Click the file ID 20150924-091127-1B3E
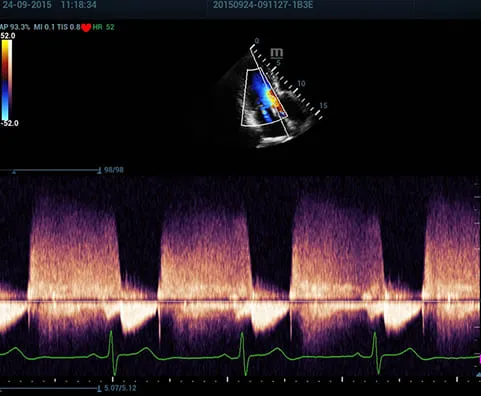Viewport: 481px width, 396px height. point(263,5)
